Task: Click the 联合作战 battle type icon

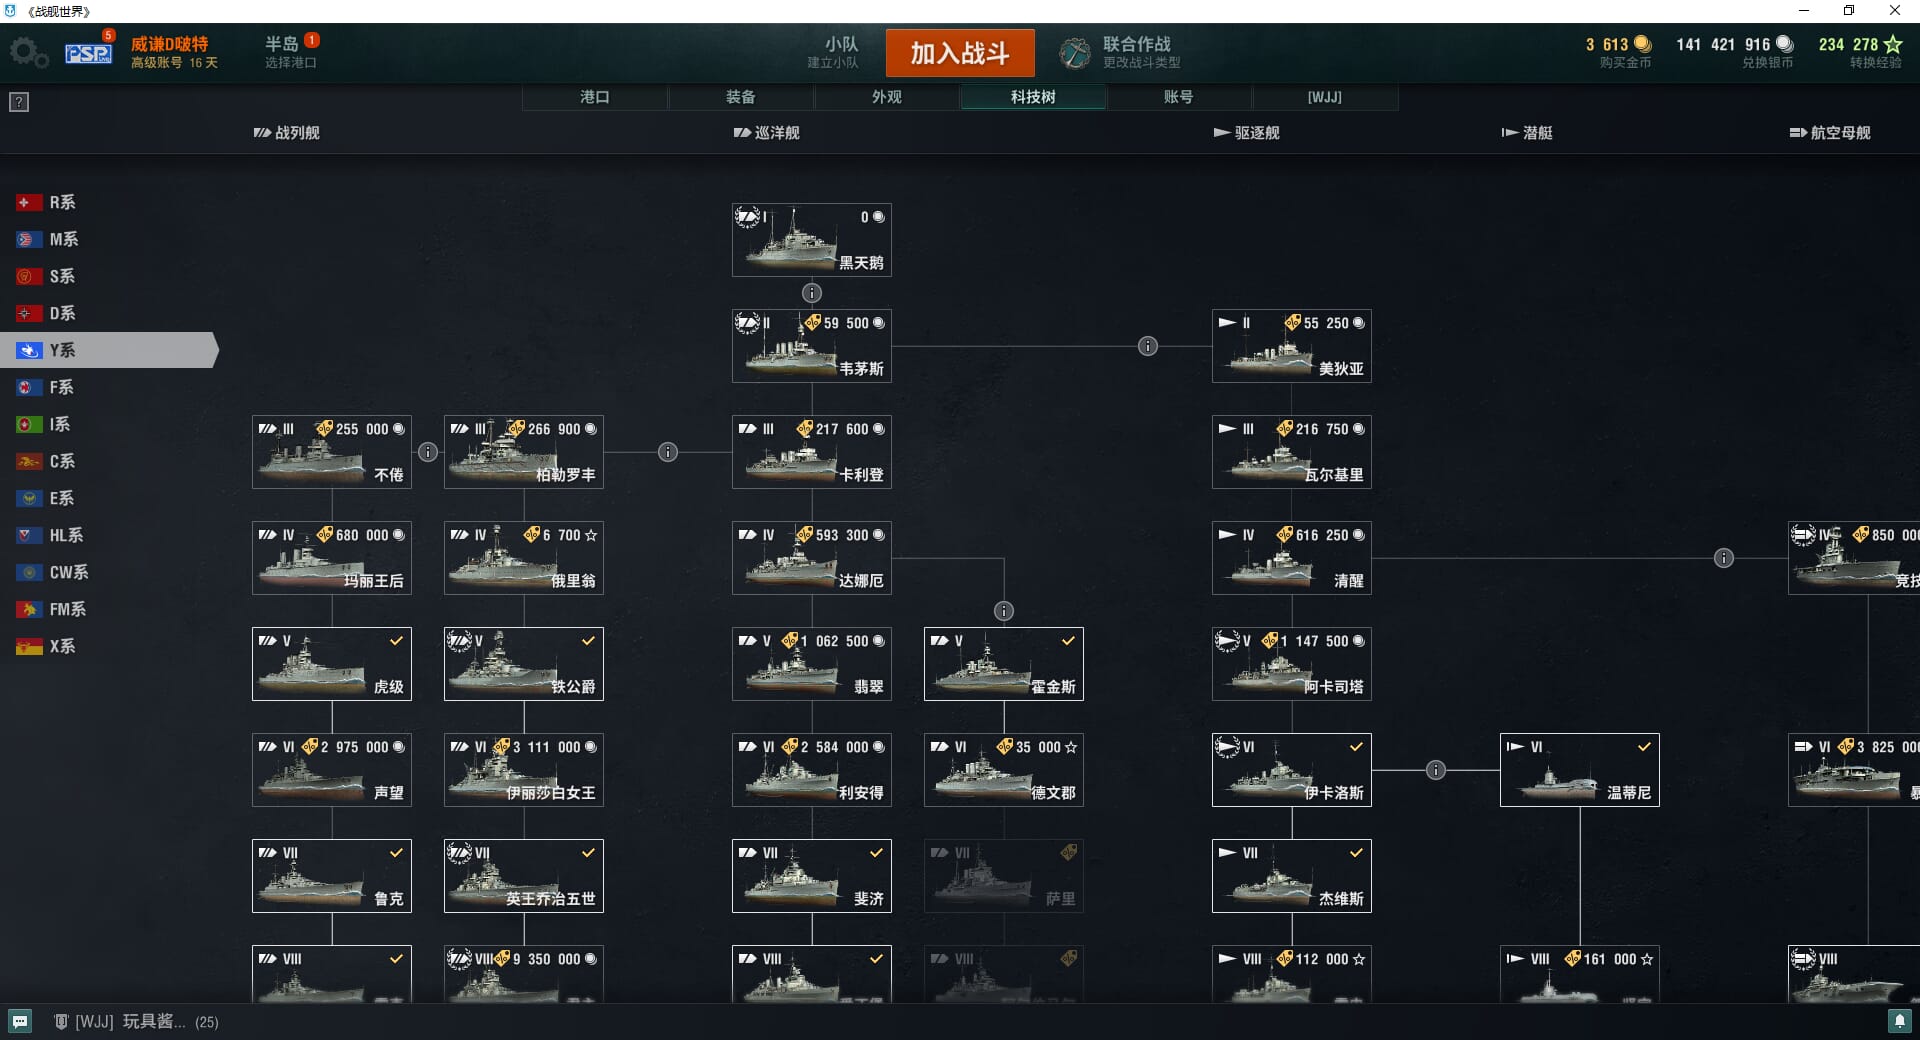Action: (1075, 52)
